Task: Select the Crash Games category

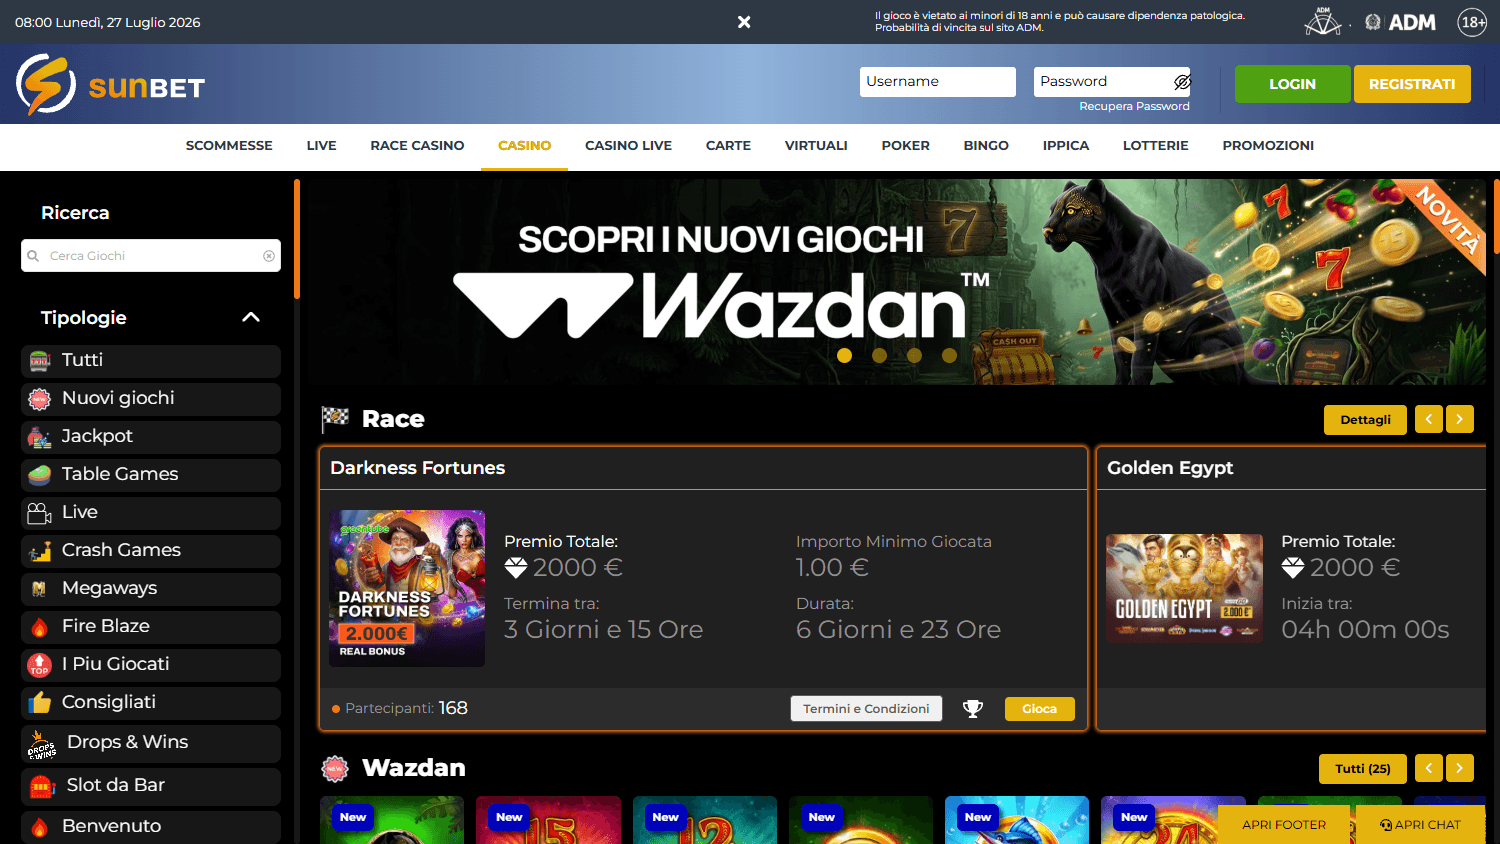Action: coord(151,551)
